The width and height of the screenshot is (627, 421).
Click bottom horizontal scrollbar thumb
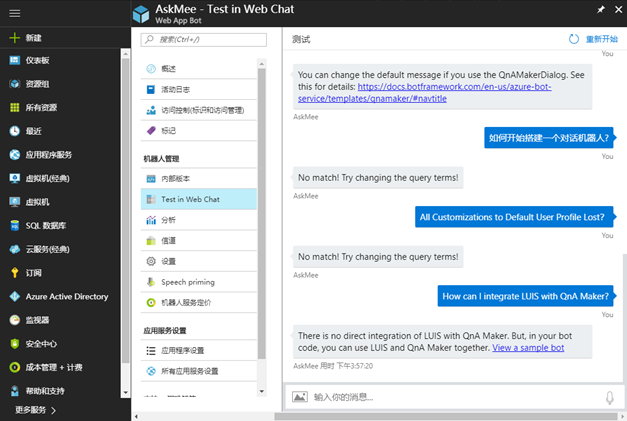click(446, 417)
